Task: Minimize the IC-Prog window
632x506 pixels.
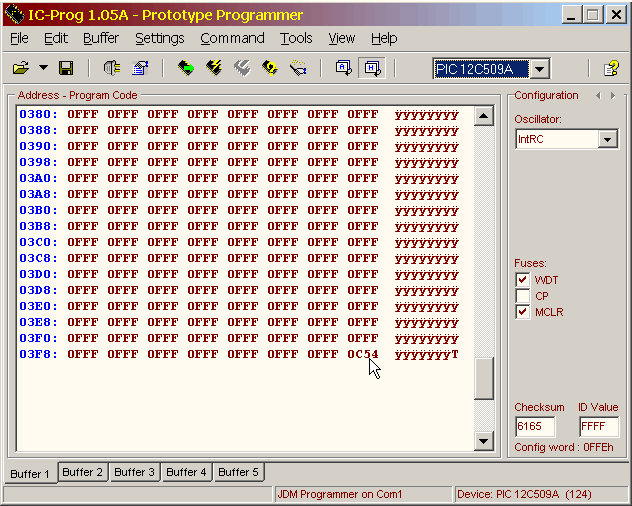Action: pyautogui.click(x=571, y=15)
